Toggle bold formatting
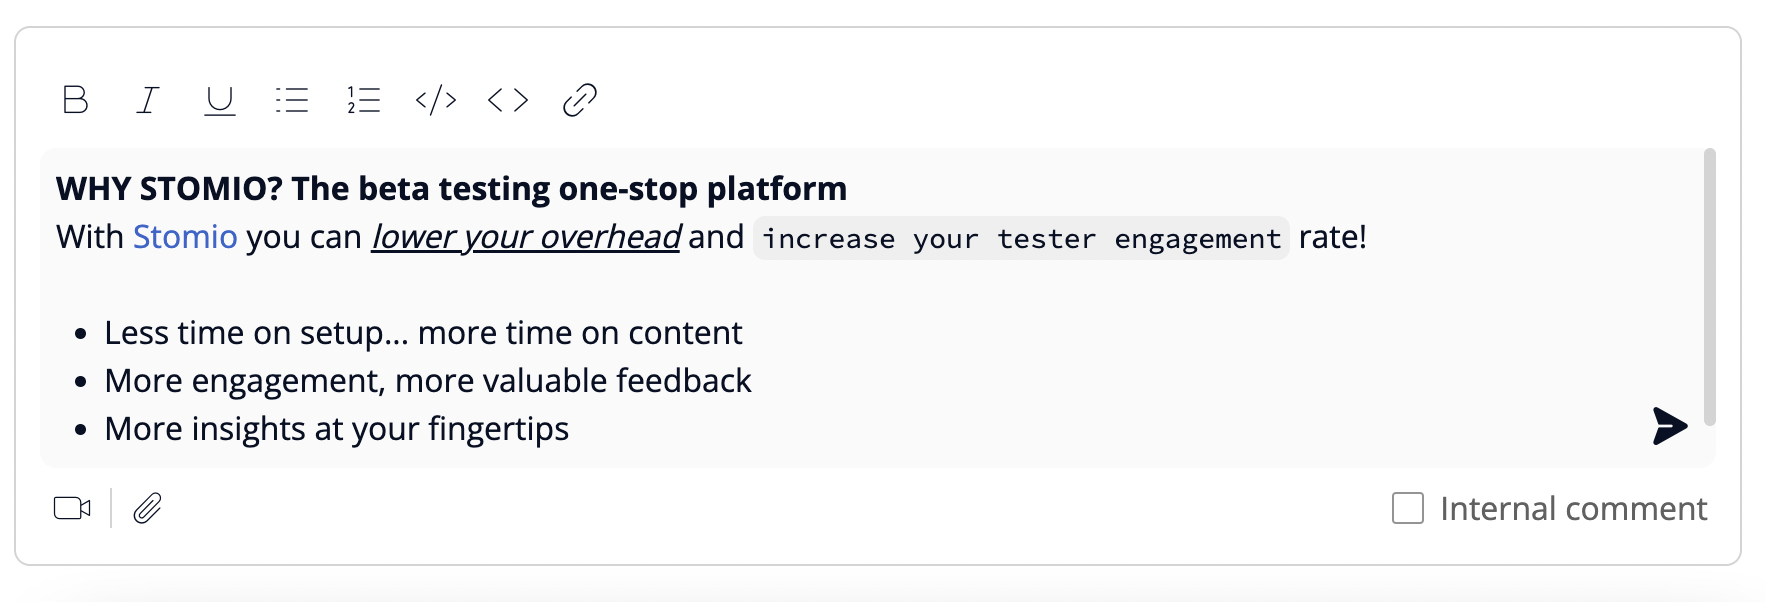Screen dimensions: 1766x602 click(76, 100)
